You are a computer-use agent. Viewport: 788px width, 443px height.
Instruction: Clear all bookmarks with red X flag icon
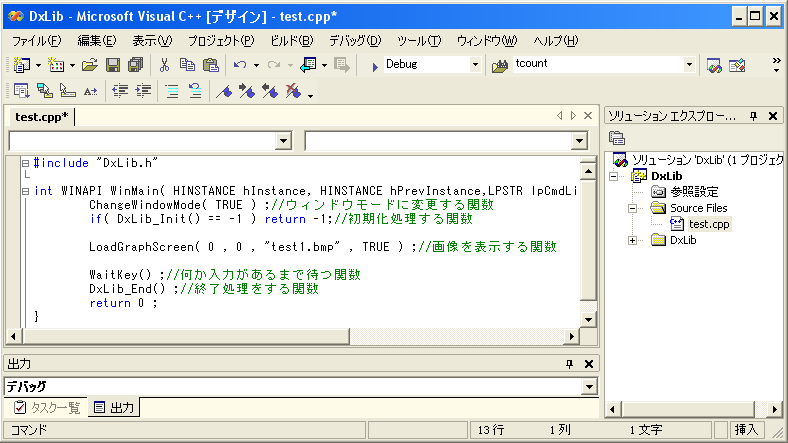293,91
